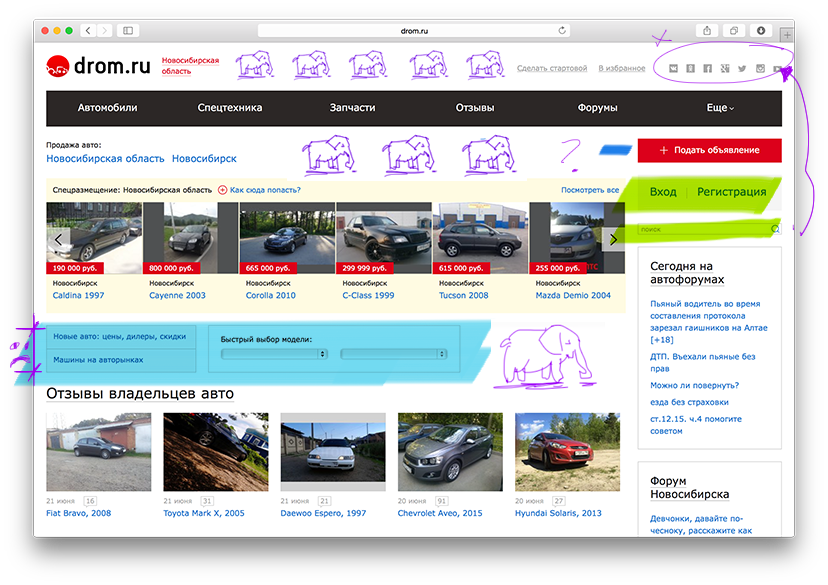This screenshot has width=828, height=585.
Task: Toggle the Safari sidebar button
Action: 128,31
